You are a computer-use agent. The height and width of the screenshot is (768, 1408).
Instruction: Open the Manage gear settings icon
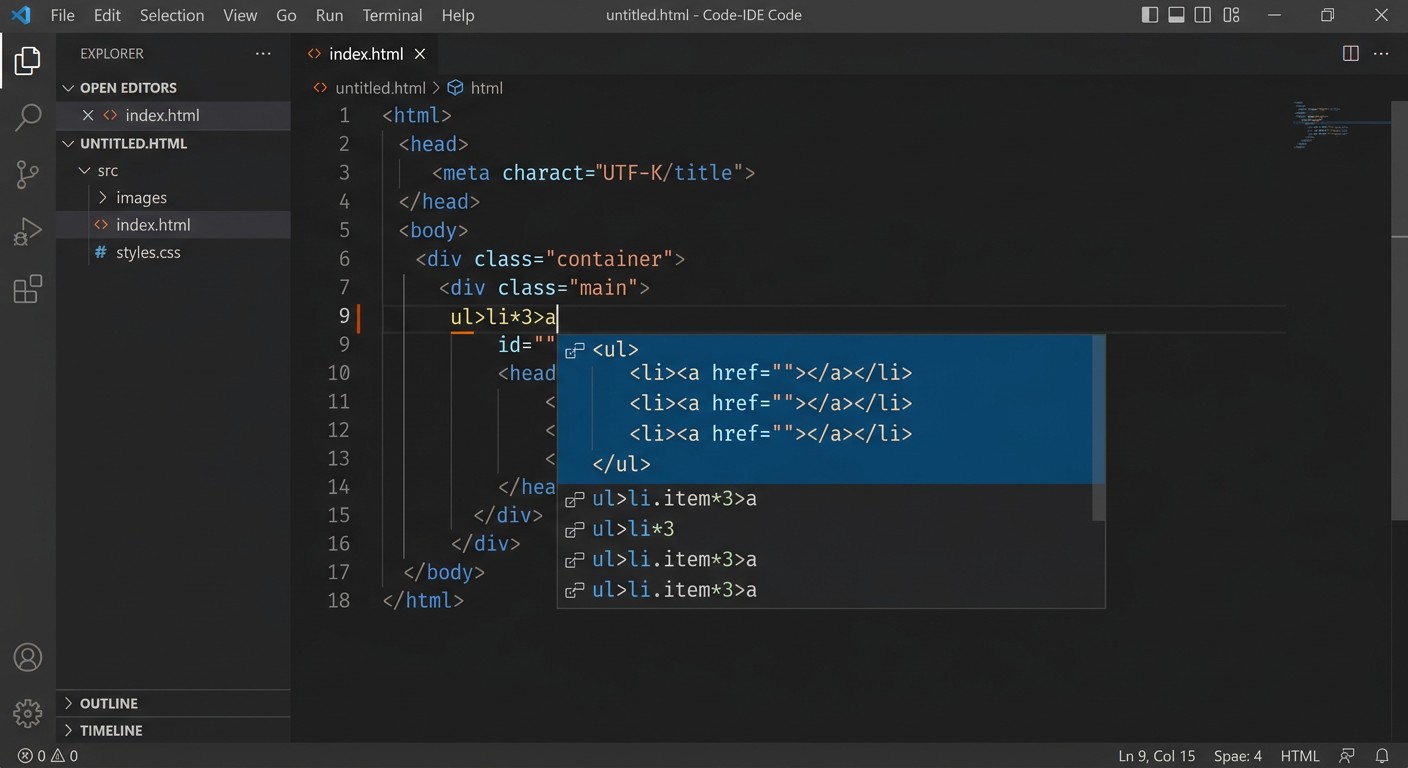(x=28, y=713)
